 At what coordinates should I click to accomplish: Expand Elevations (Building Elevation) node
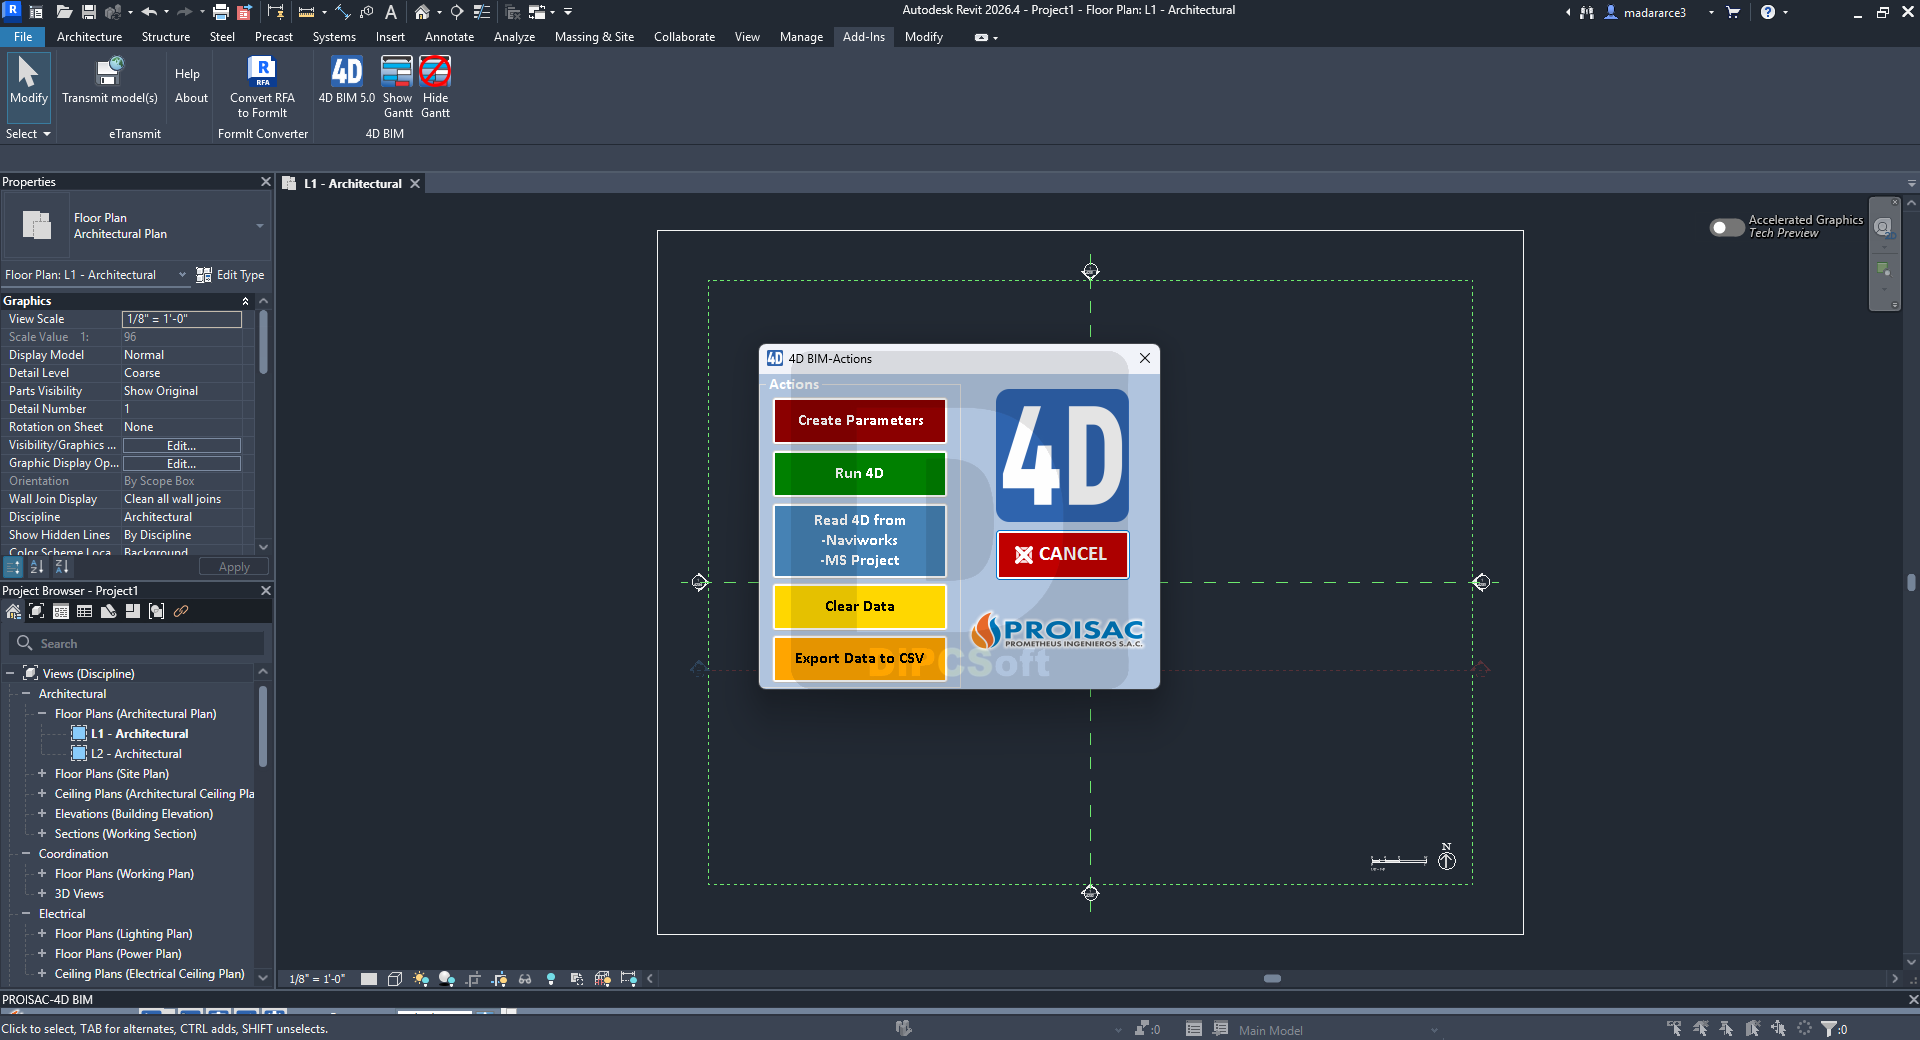42,814
